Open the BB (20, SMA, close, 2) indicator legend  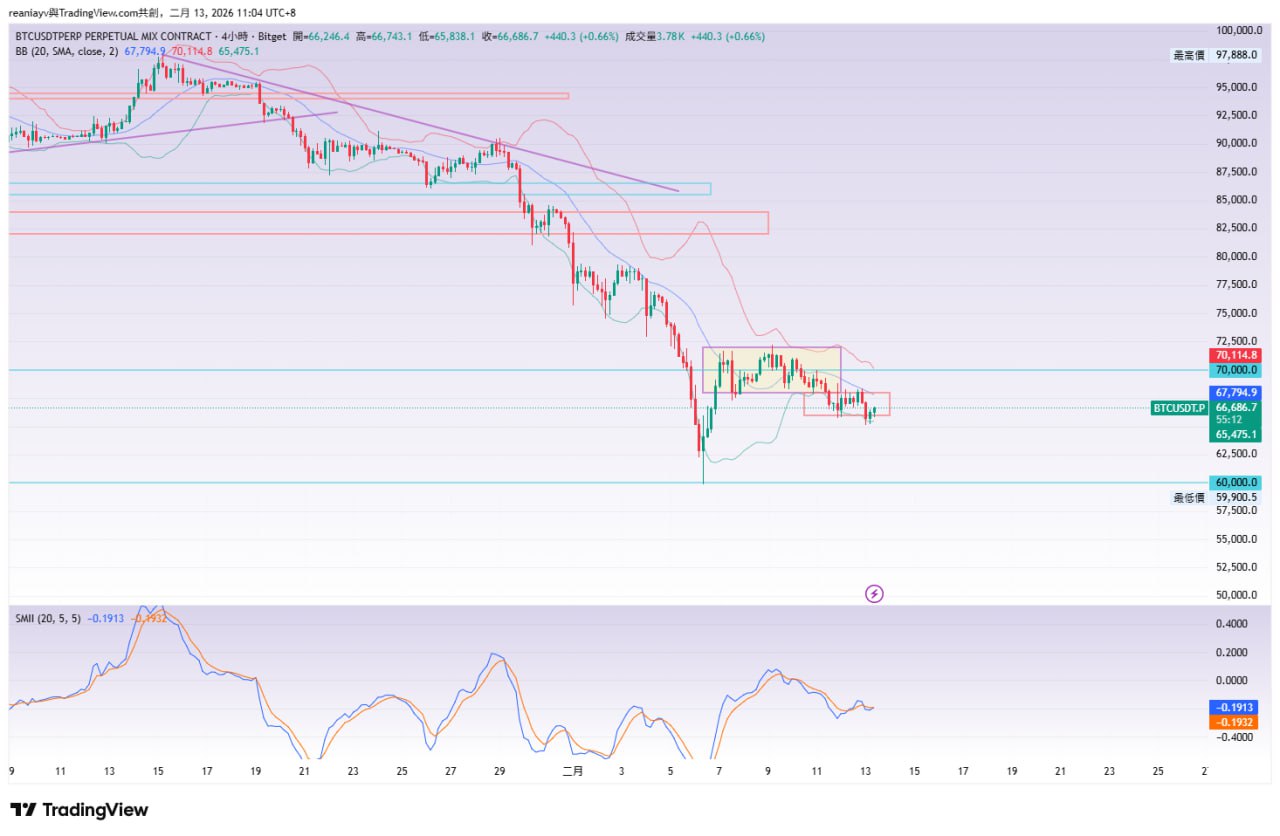[63, 51]
